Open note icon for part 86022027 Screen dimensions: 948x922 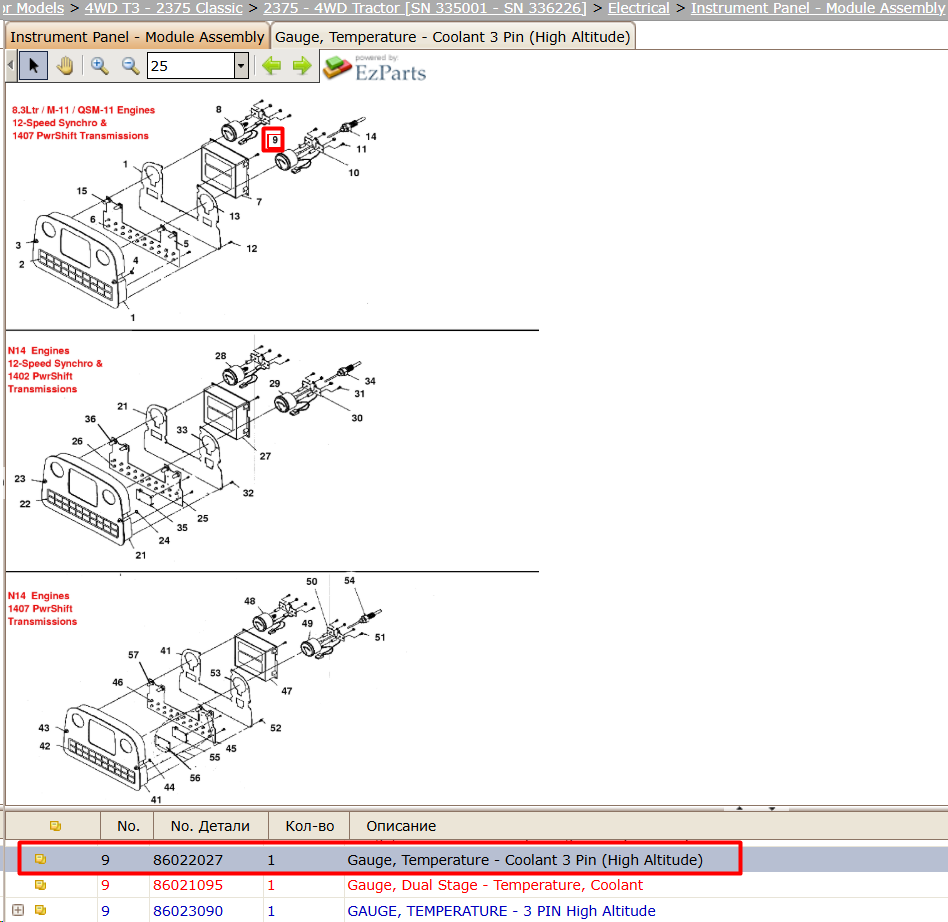pyautogui.click(x=41, y=859)
